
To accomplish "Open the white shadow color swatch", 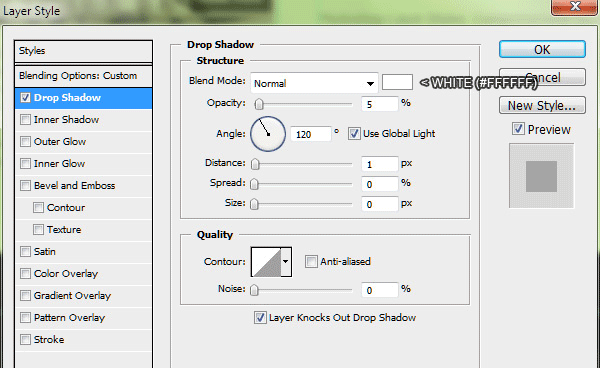I will (x=397, y=82).
